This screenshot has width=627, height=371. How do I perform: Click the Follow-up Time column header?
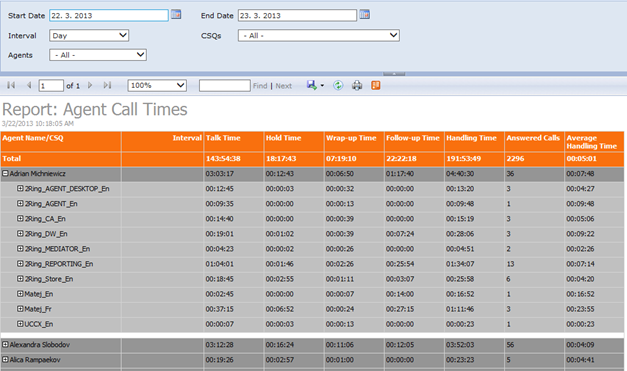(x=414, y=142)
